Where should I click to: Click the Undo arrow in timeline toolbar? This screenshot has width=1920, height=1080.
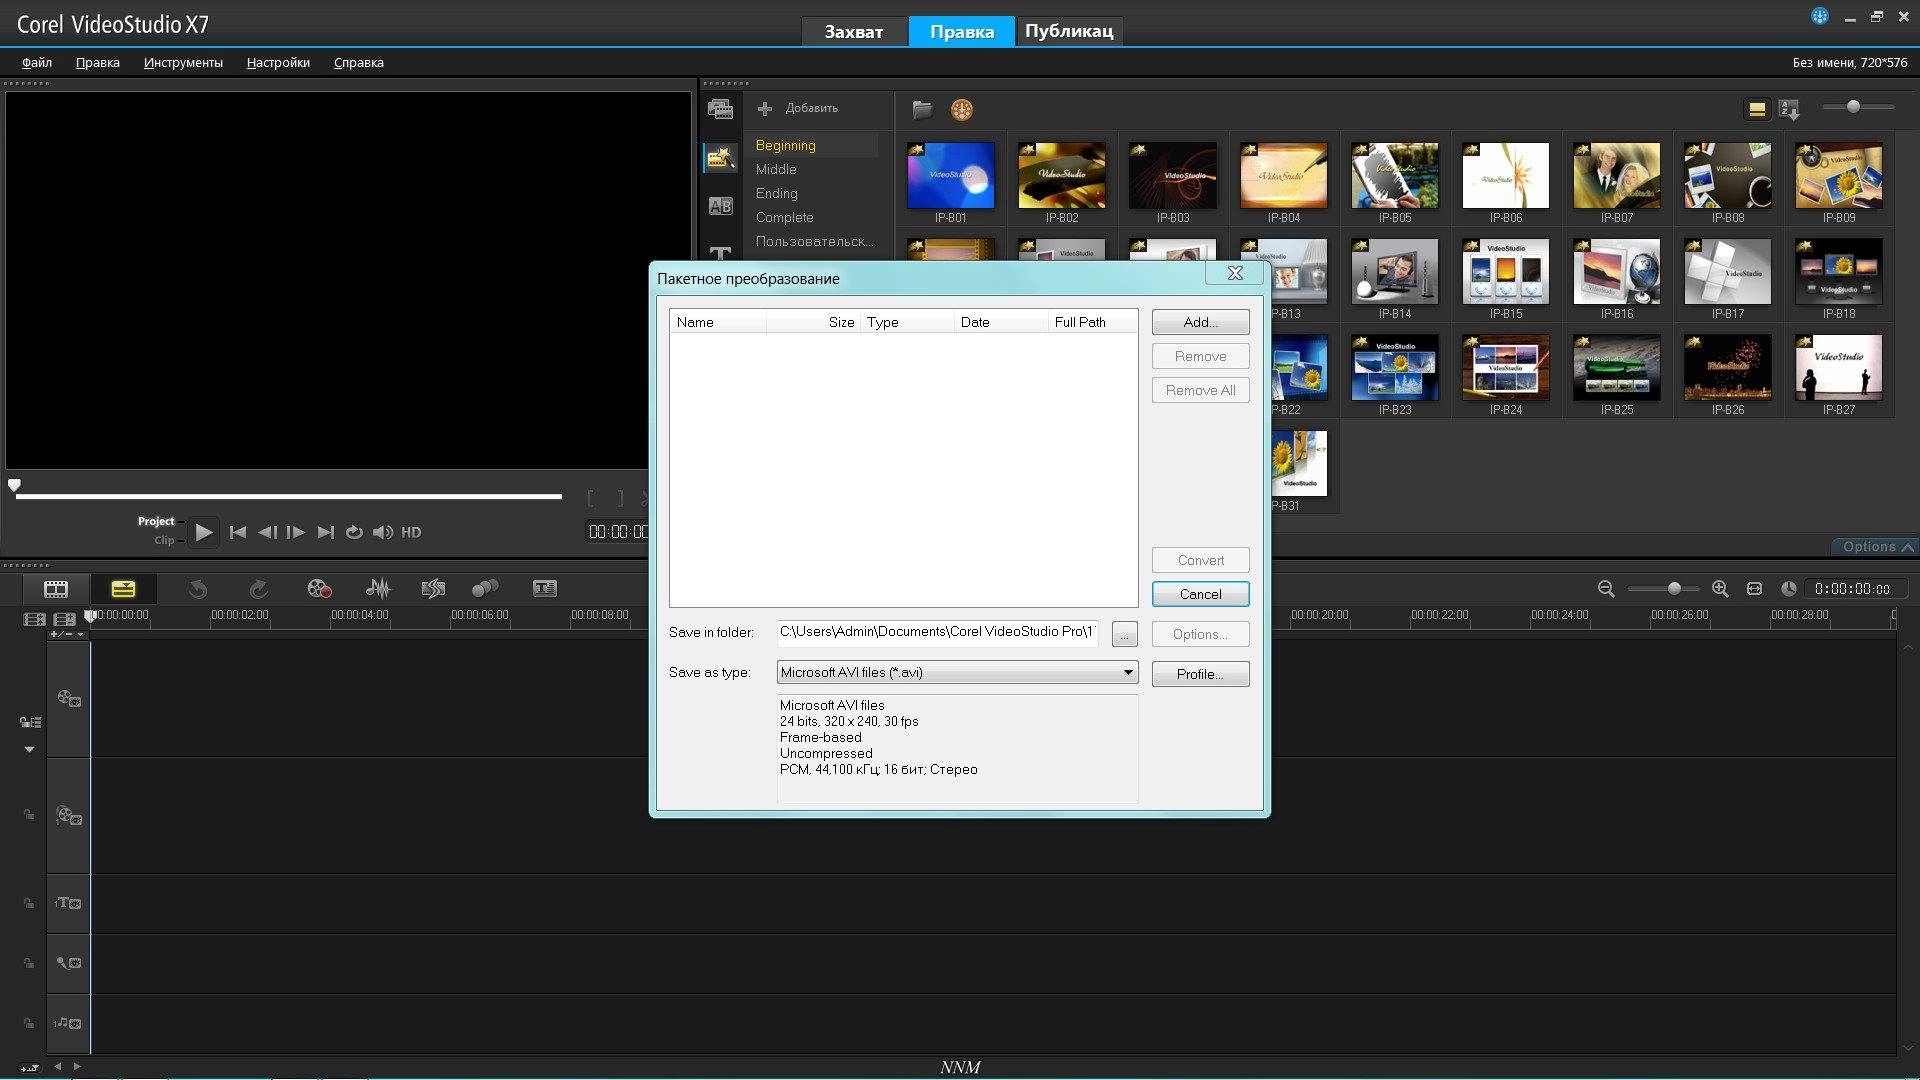(198, 589)
